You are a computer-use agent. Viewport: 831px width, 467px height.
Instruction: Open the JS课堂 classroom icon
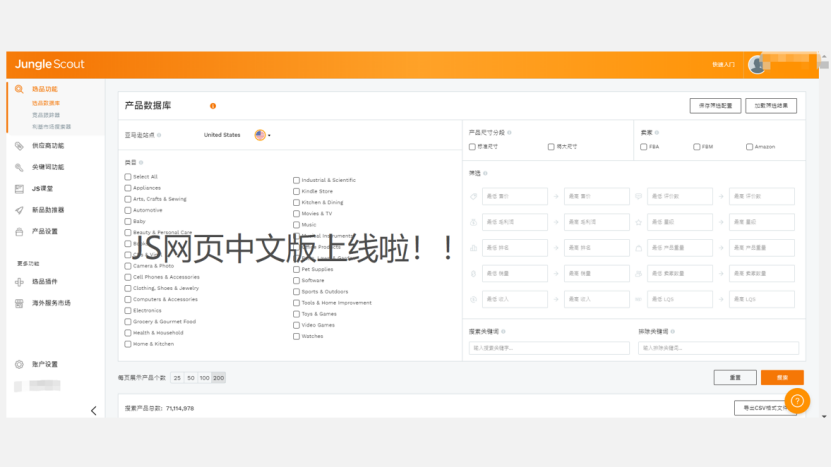(x=19, y=189)
